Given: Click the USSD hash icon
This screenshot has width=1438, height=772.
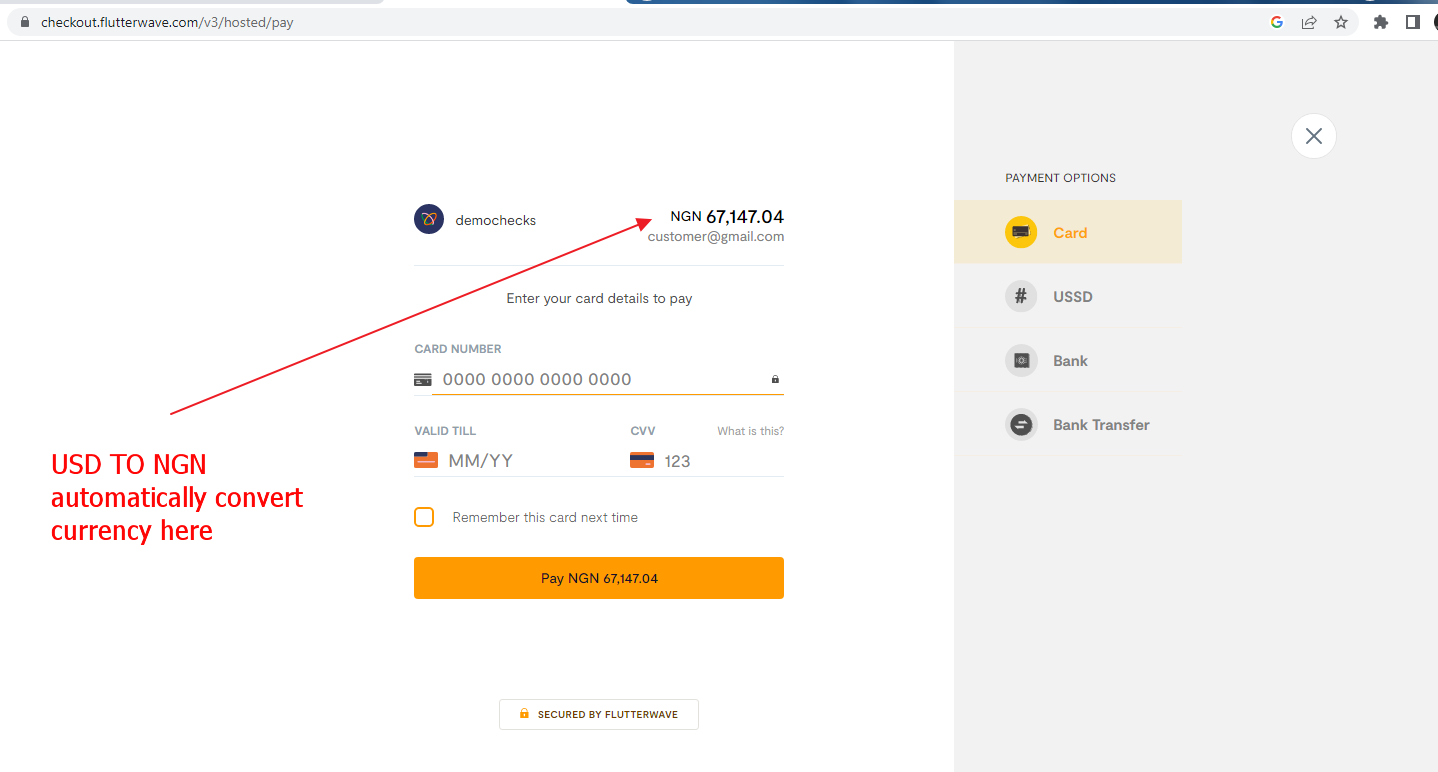Looking at the screenshot, I should [1021, 296].
